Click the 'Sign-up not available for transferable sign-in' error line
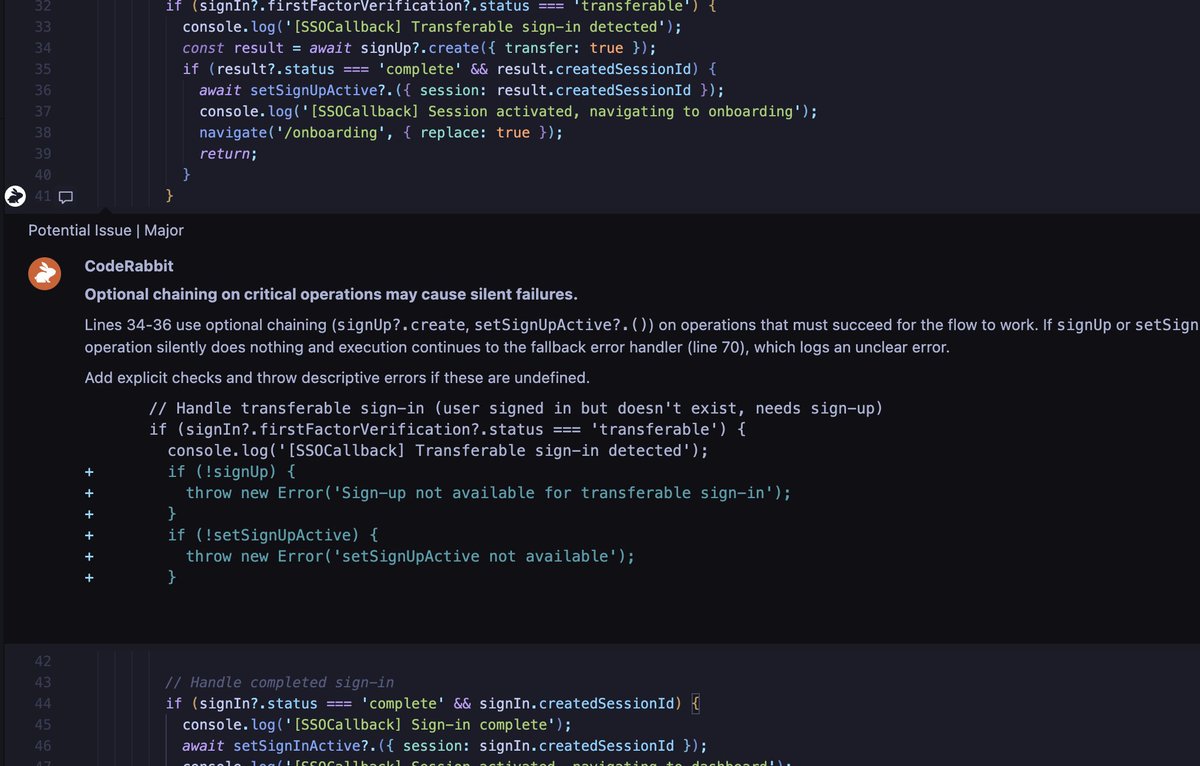1200x766 pixels. coord(489,492)
